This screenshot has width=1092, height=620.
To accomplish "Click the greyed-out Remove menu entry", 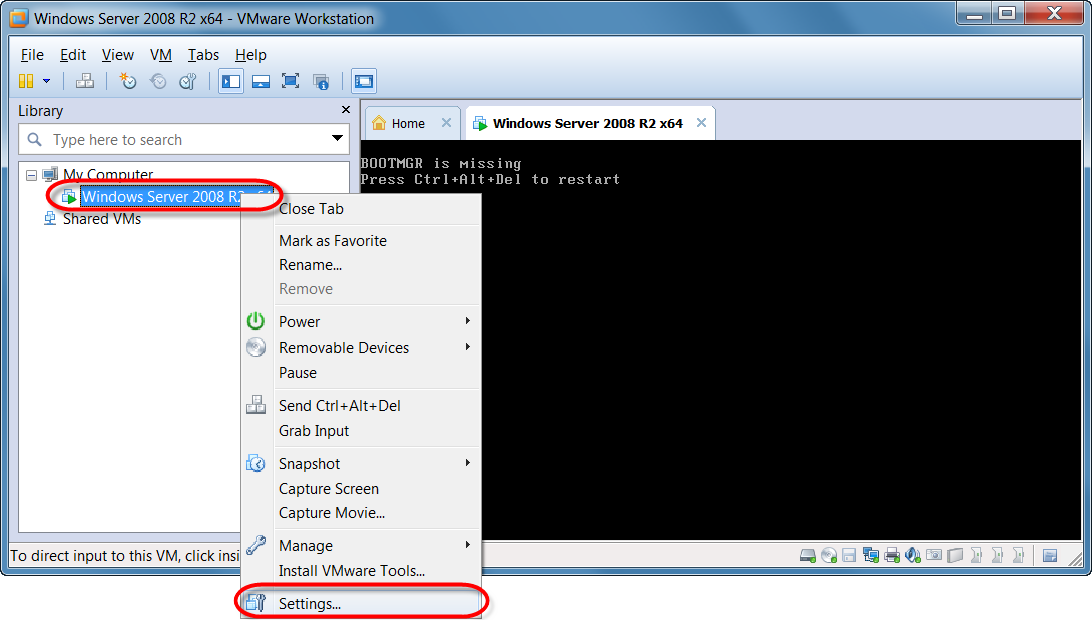I will (x=361, y=288).
